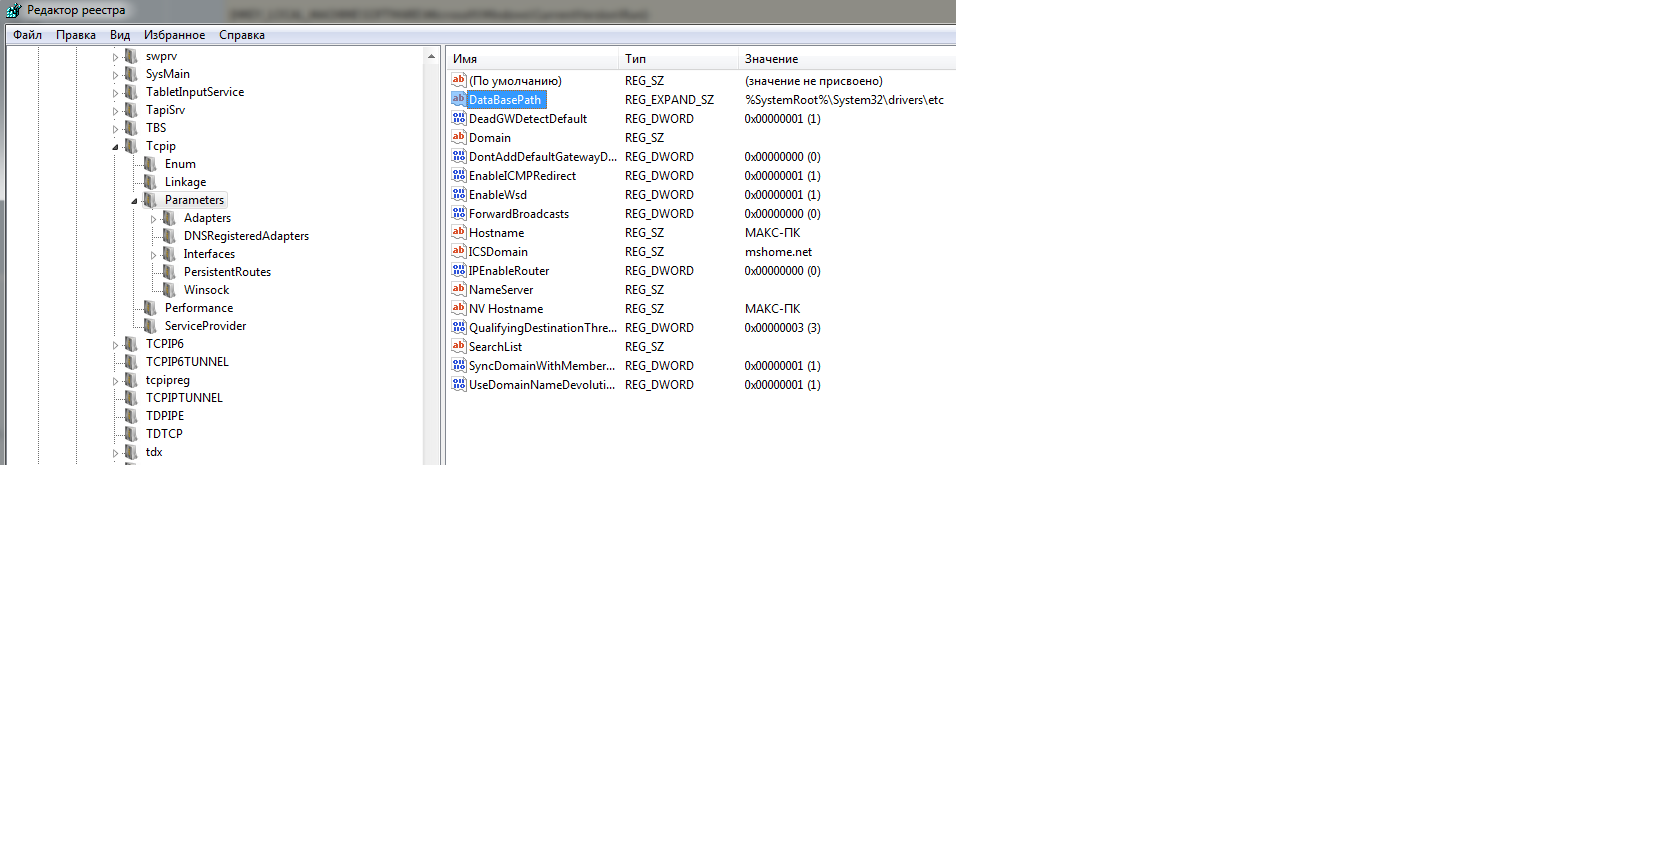Image resolution: width=1674 pixels, height=858 pixels.
Task: Open the Файл menu
Action: 27,35
